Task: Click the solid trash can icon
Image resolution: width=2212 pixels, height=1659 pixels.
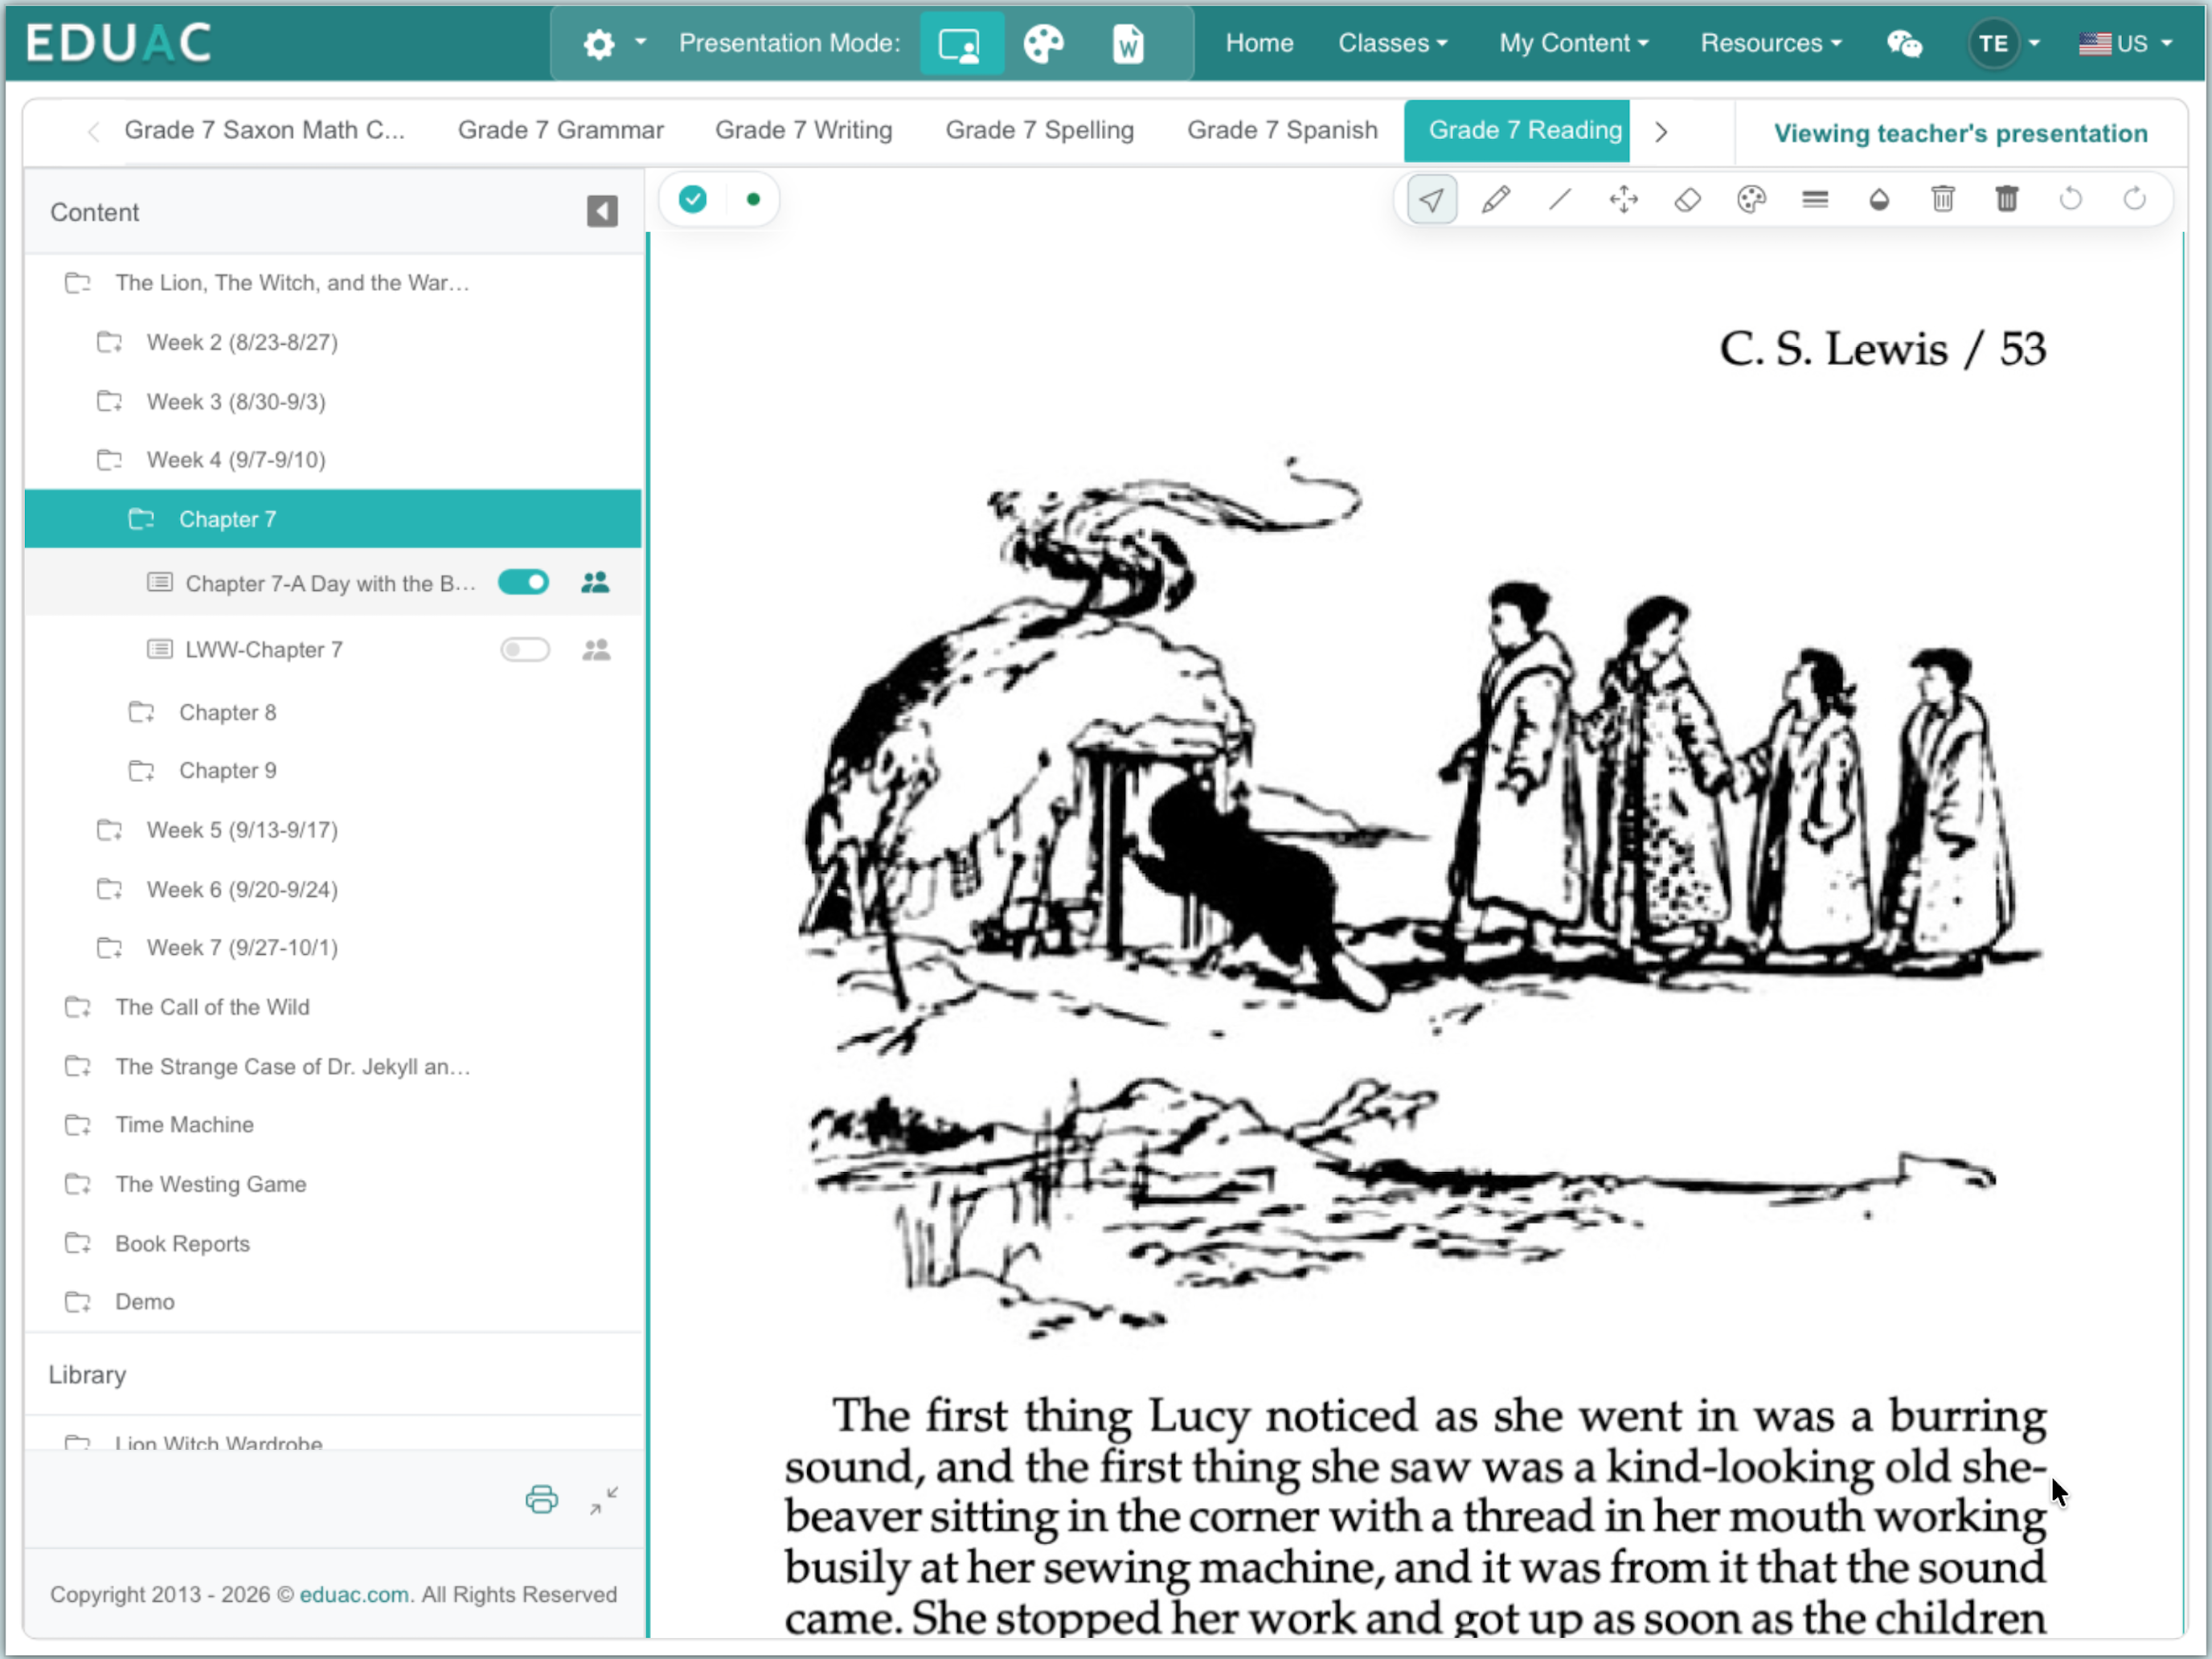Action: pos(2007,200)
